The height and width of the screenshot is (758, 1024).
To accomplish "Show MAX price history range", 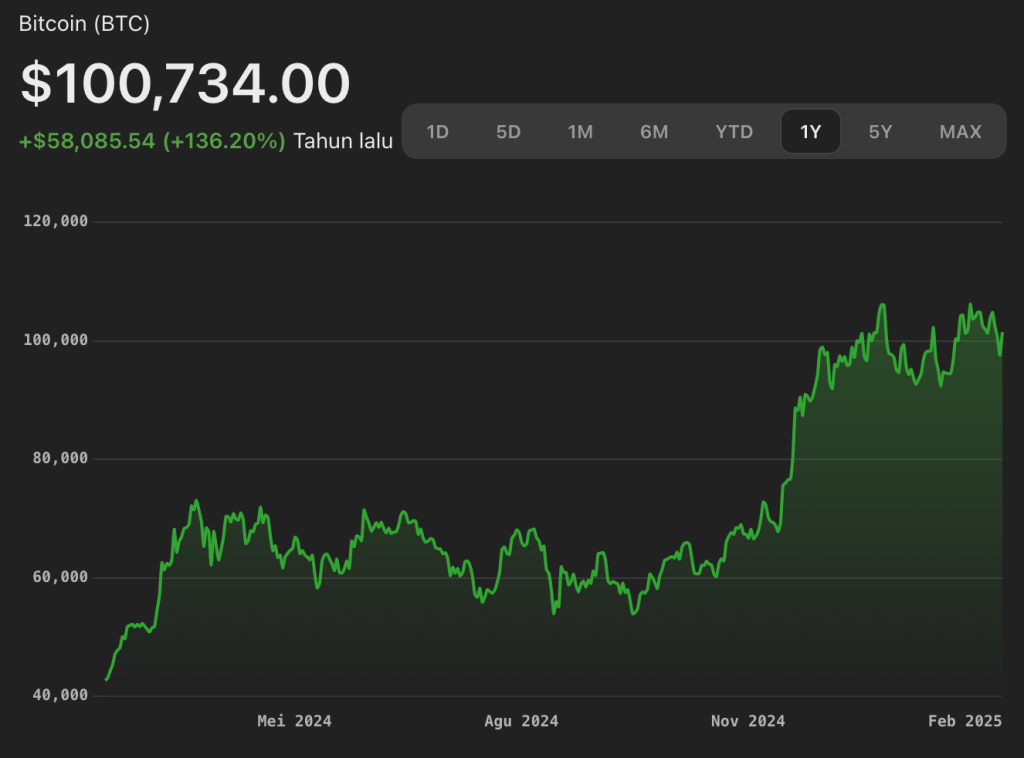I will pyautogui.click(x=960, y=132).
